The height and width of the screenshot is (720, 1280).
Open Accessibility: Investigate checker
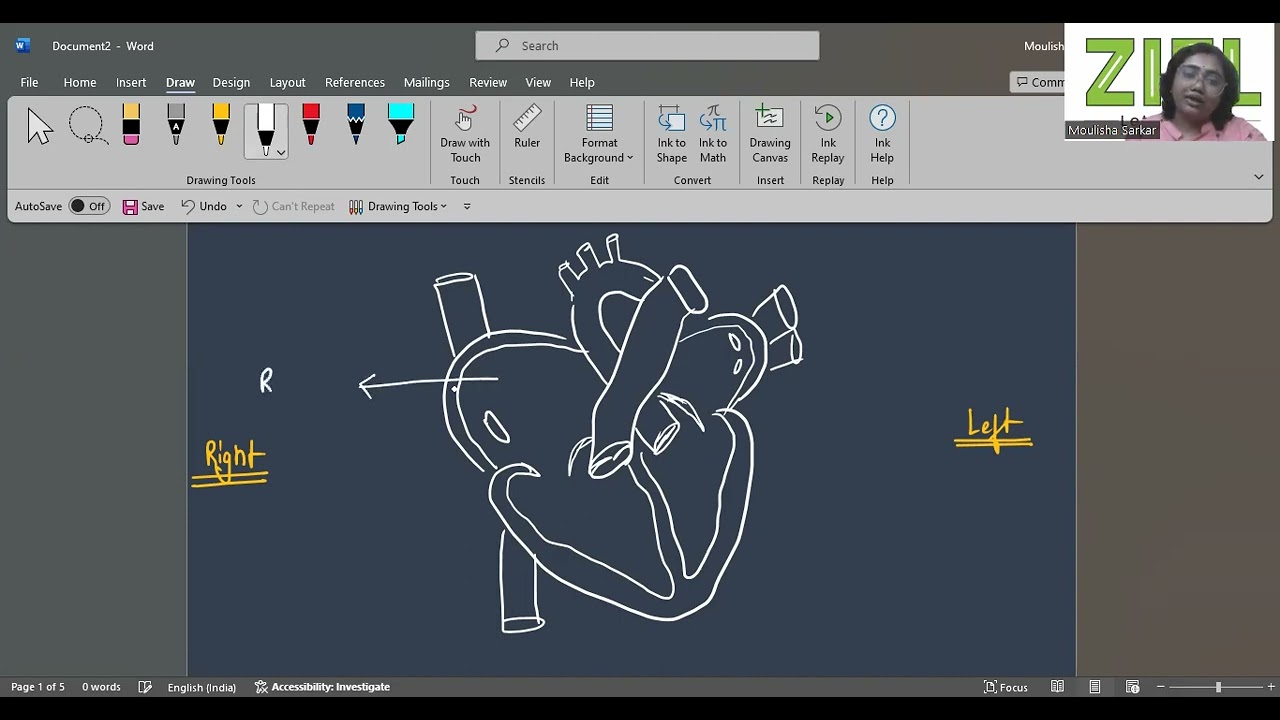coord(322,687)
